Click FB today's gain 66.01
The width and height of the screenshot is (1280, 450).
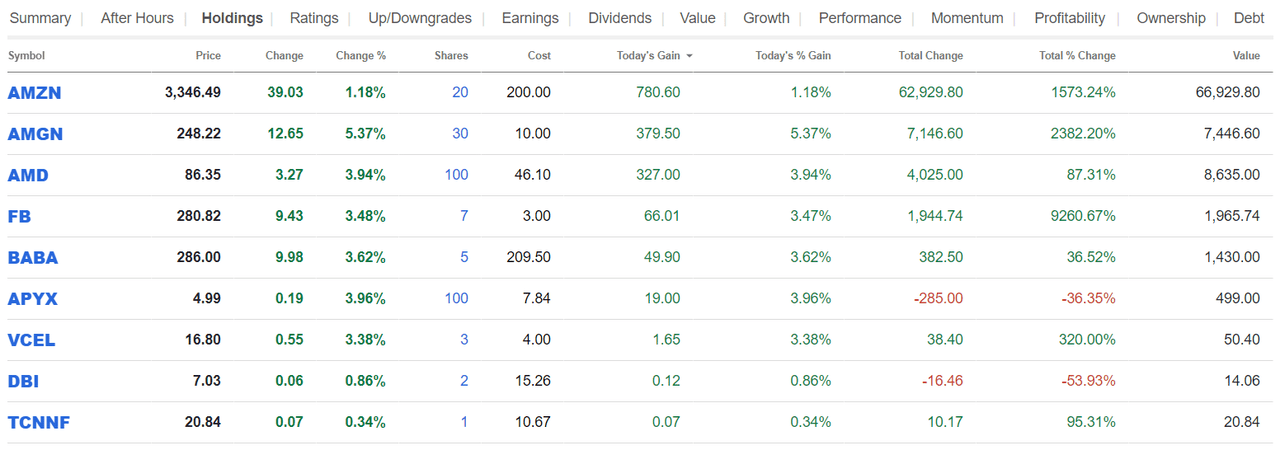661,216
